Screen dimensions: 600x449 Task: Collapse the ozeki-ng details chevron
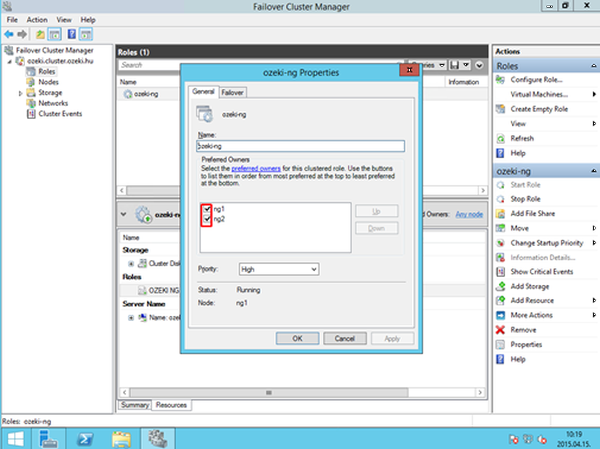click(x=123, y=214)
